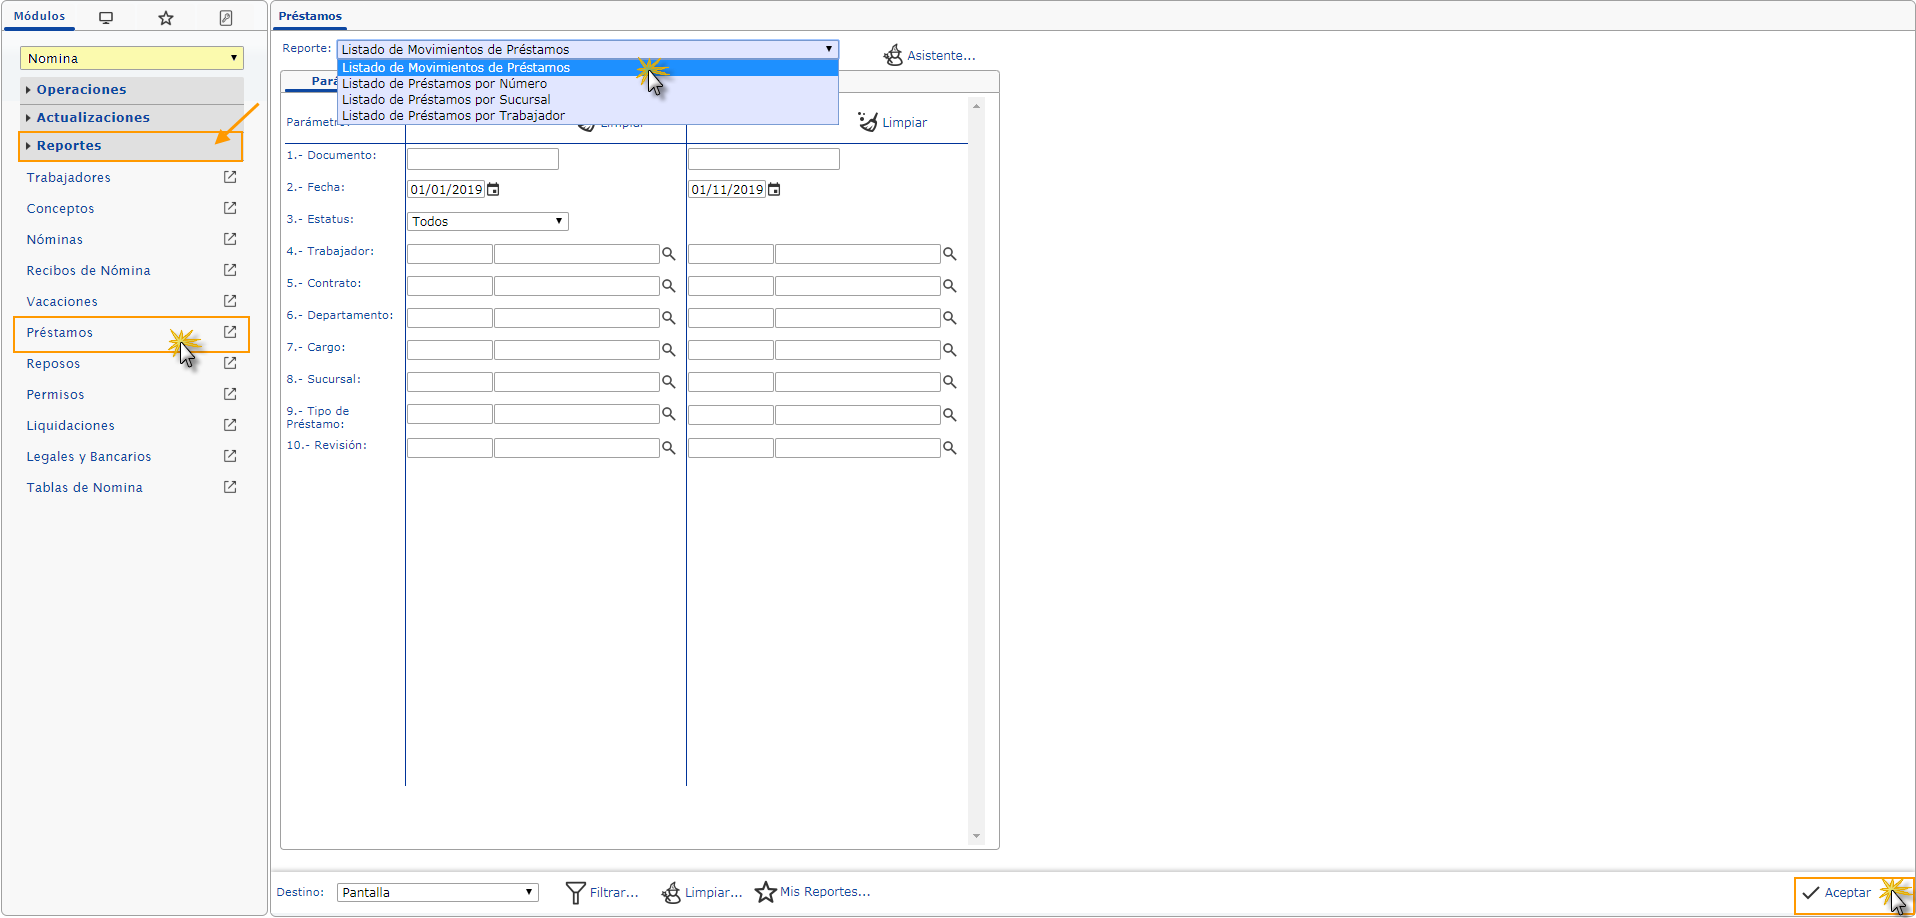1916x918 pixels.
Task: Select Listado de Préstamos por Sucursal option
Action: click(446, 100)
